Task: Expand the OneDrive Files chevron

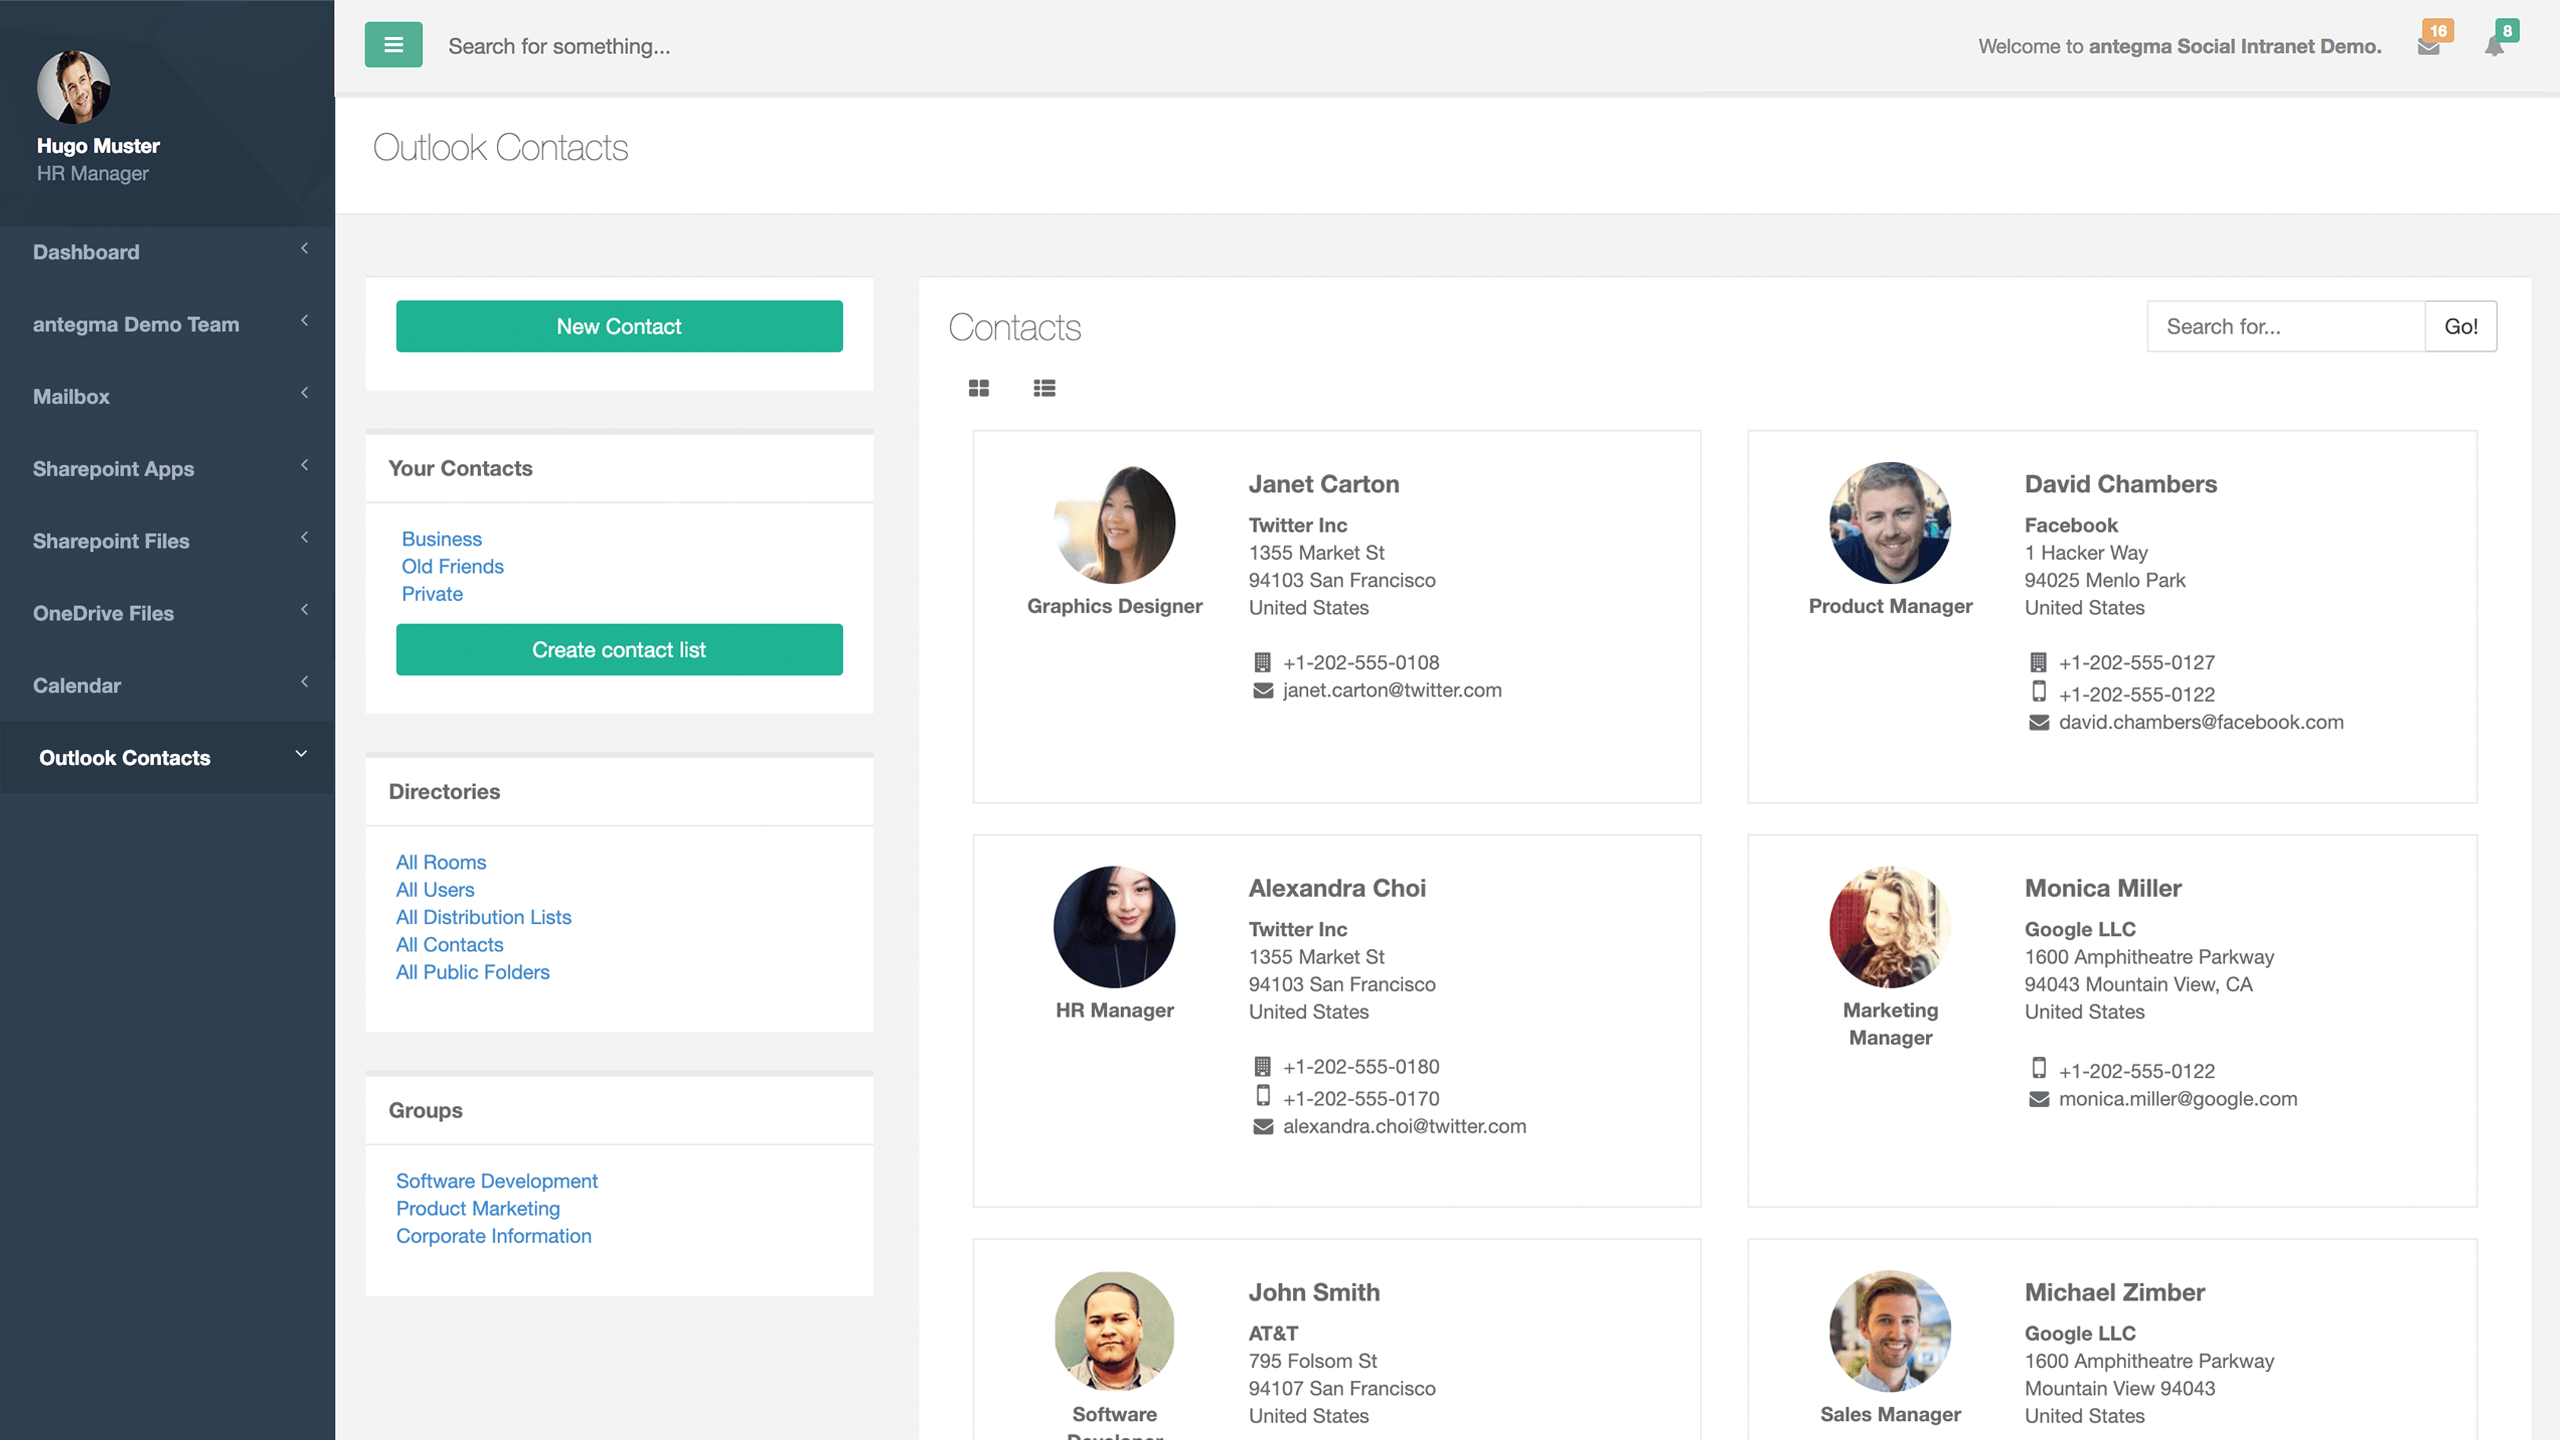Action: point(304,610)
